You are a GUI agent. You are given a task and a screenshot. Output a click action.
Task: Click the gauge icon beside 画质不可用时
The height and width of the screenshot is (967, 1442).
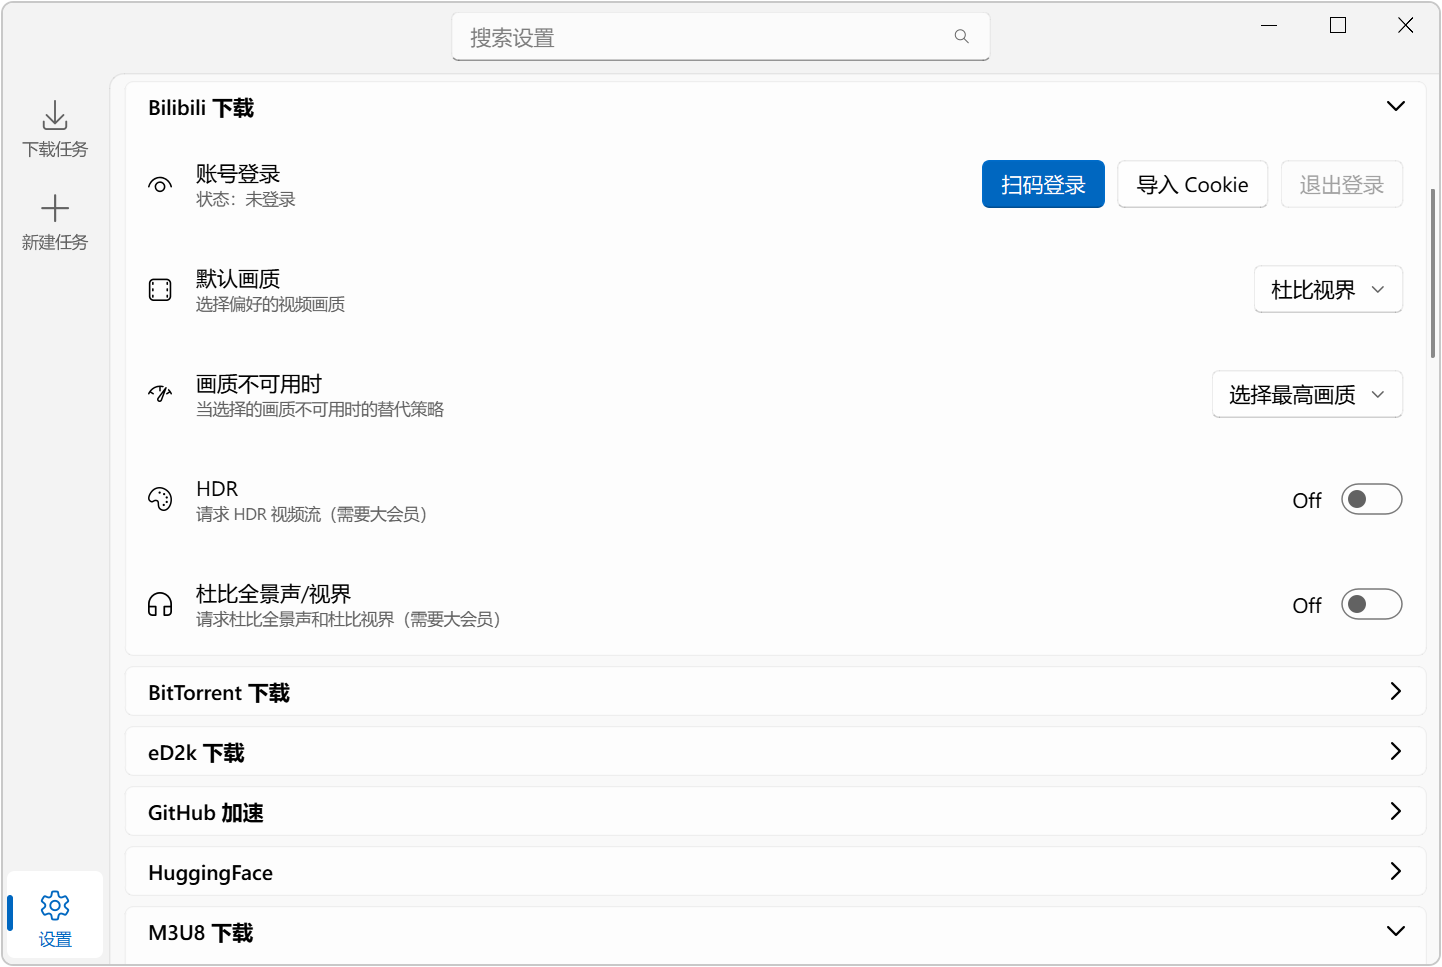160,395
